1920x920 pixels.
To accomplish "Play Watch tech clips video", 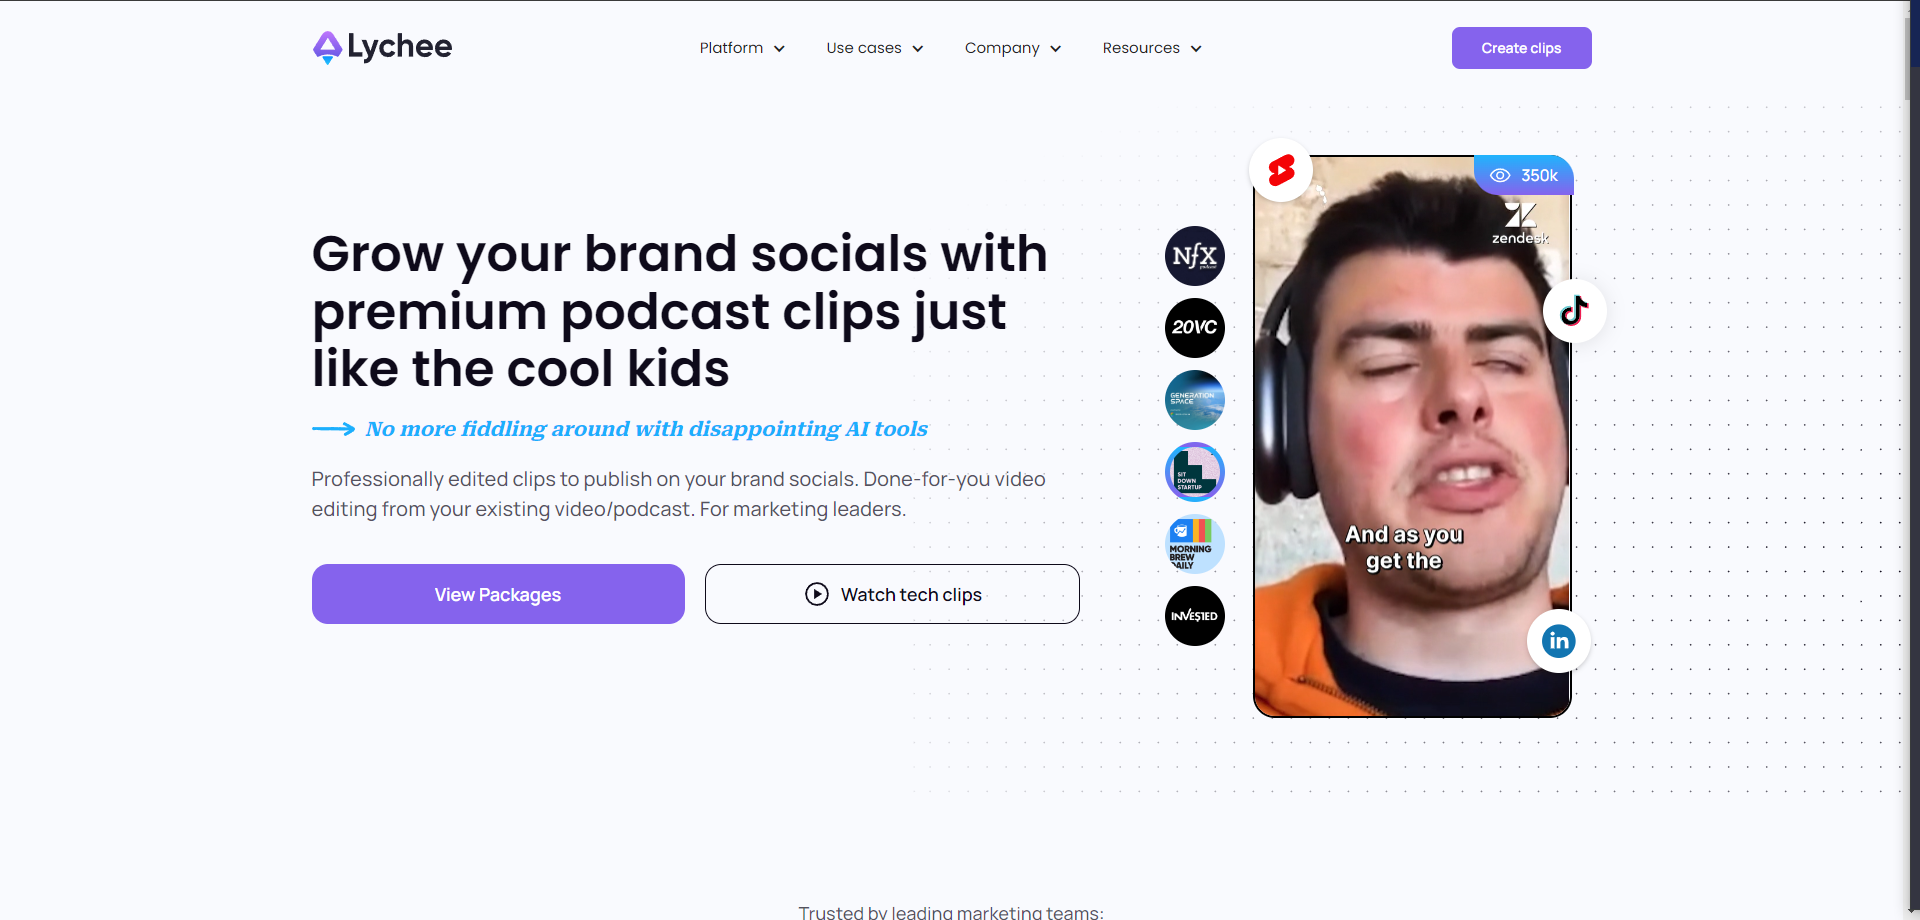I will coord(892,594).
